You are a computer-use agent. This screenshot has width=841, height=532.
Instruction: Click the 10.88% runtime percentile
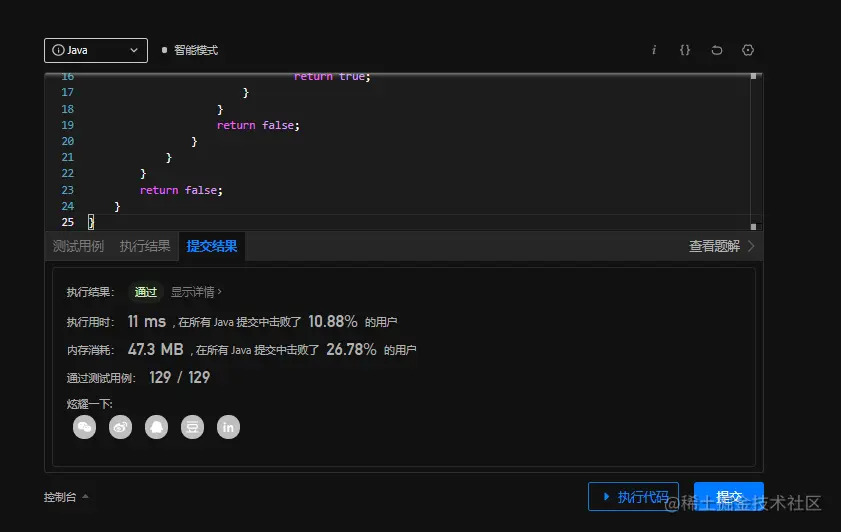[333, 321]
